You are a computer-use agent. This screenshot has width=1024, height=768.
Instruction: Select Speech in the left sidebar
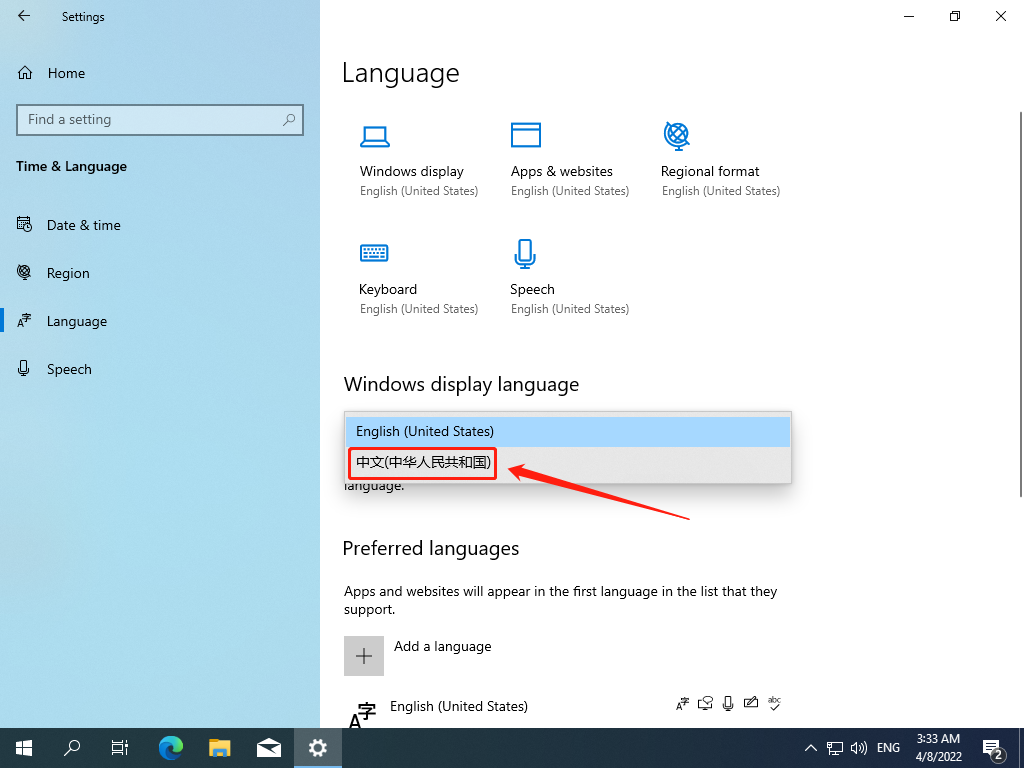pos(69,368)
